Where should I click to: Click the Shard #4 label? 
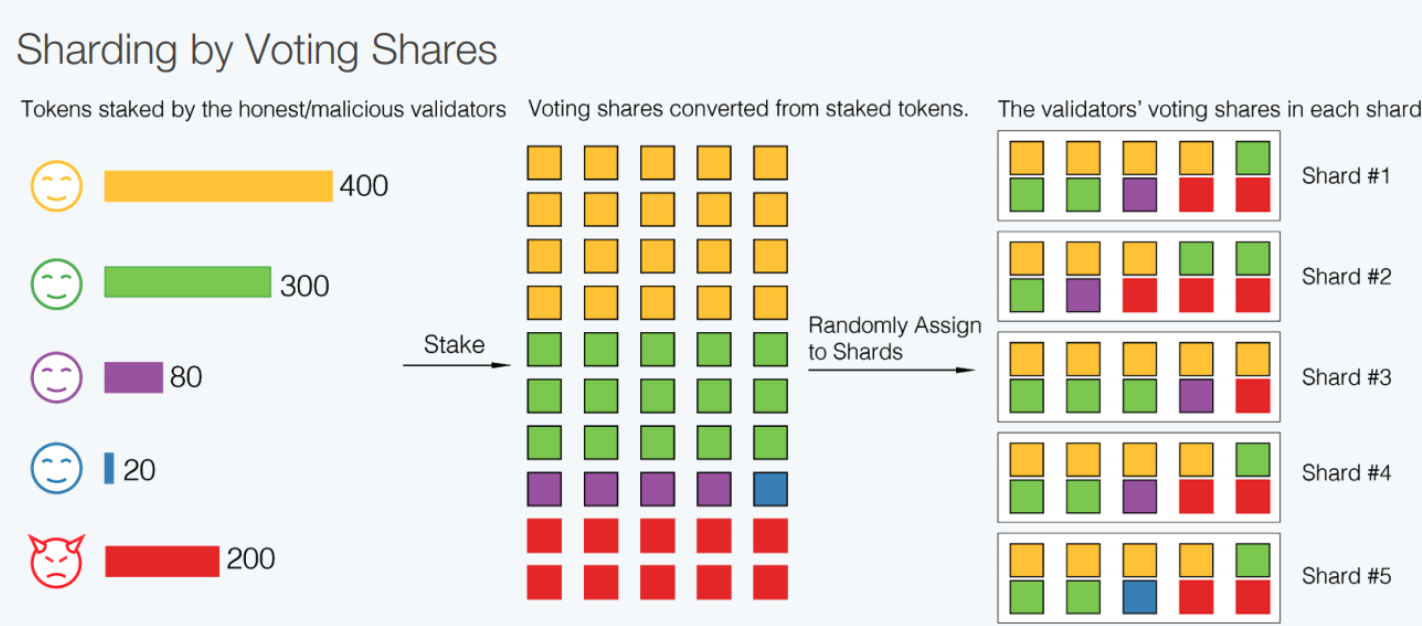tap(1346, 473)
